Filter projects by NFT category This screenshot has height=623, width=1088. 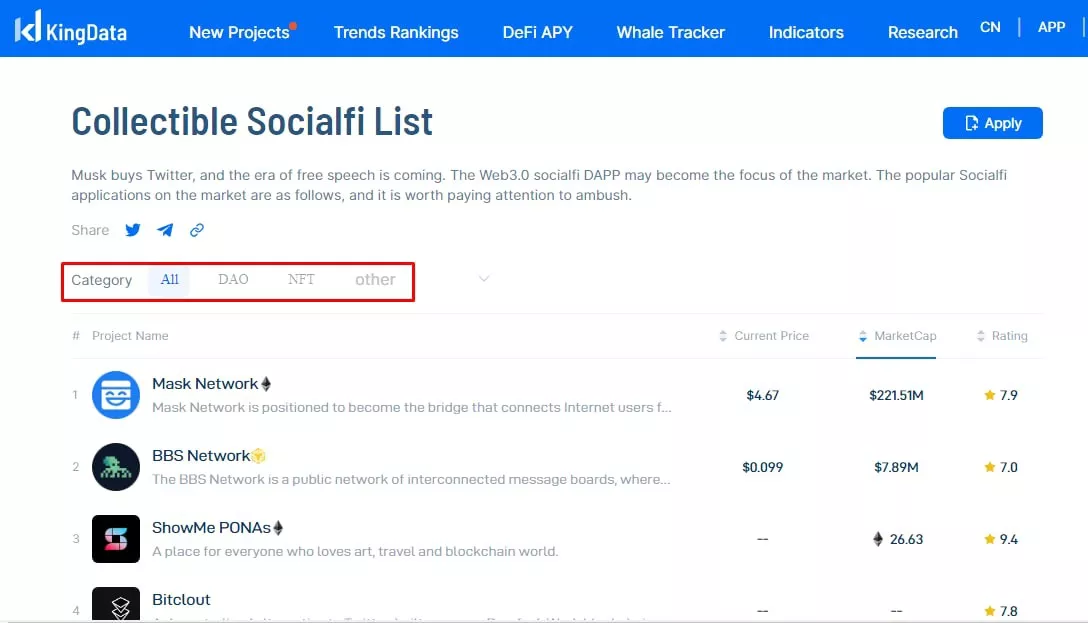pos(301,280)
